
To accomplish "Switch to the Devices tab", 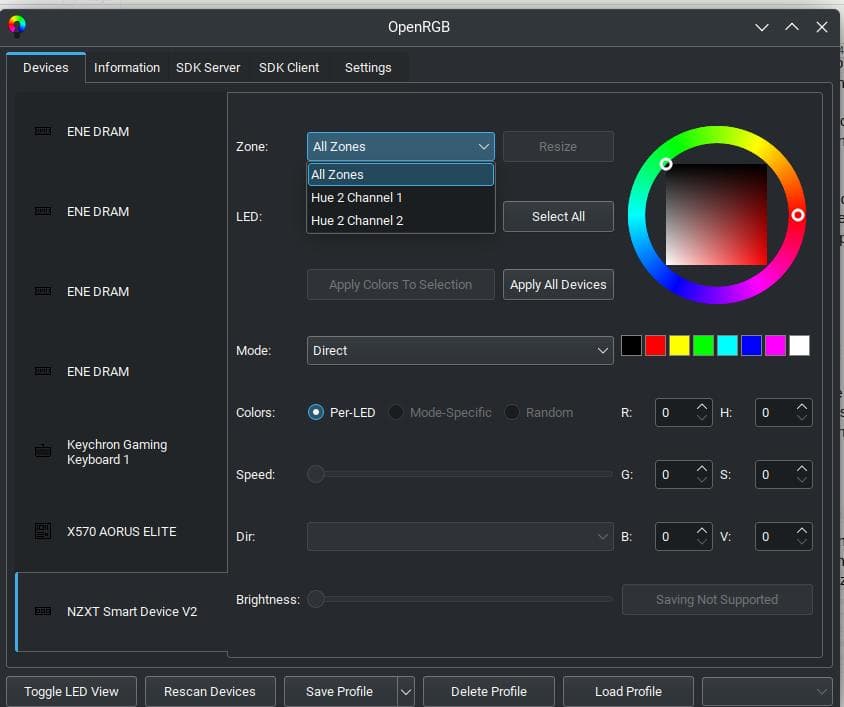I will pos(46,68).
